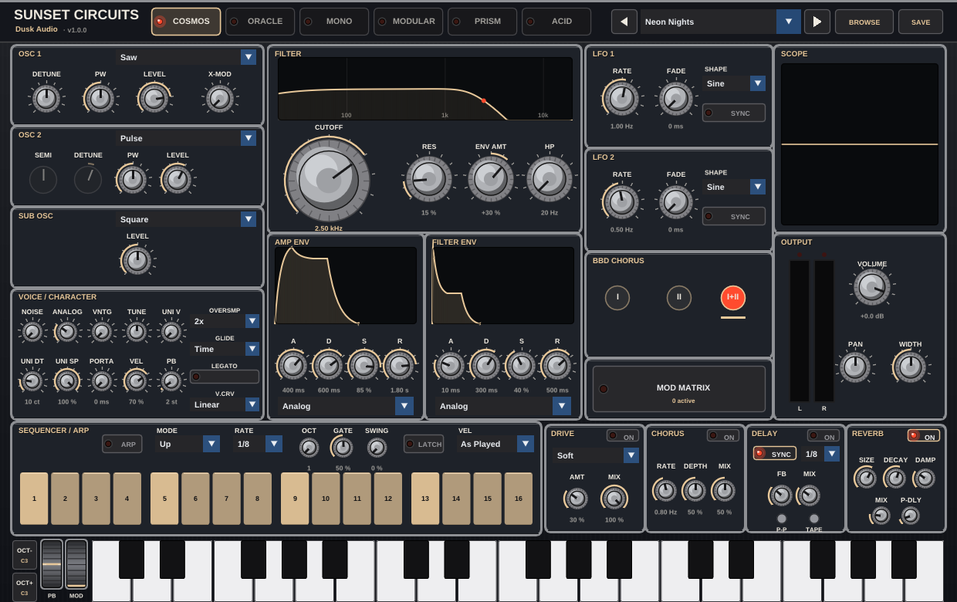Toggle the Delay Sync switch

775,454
